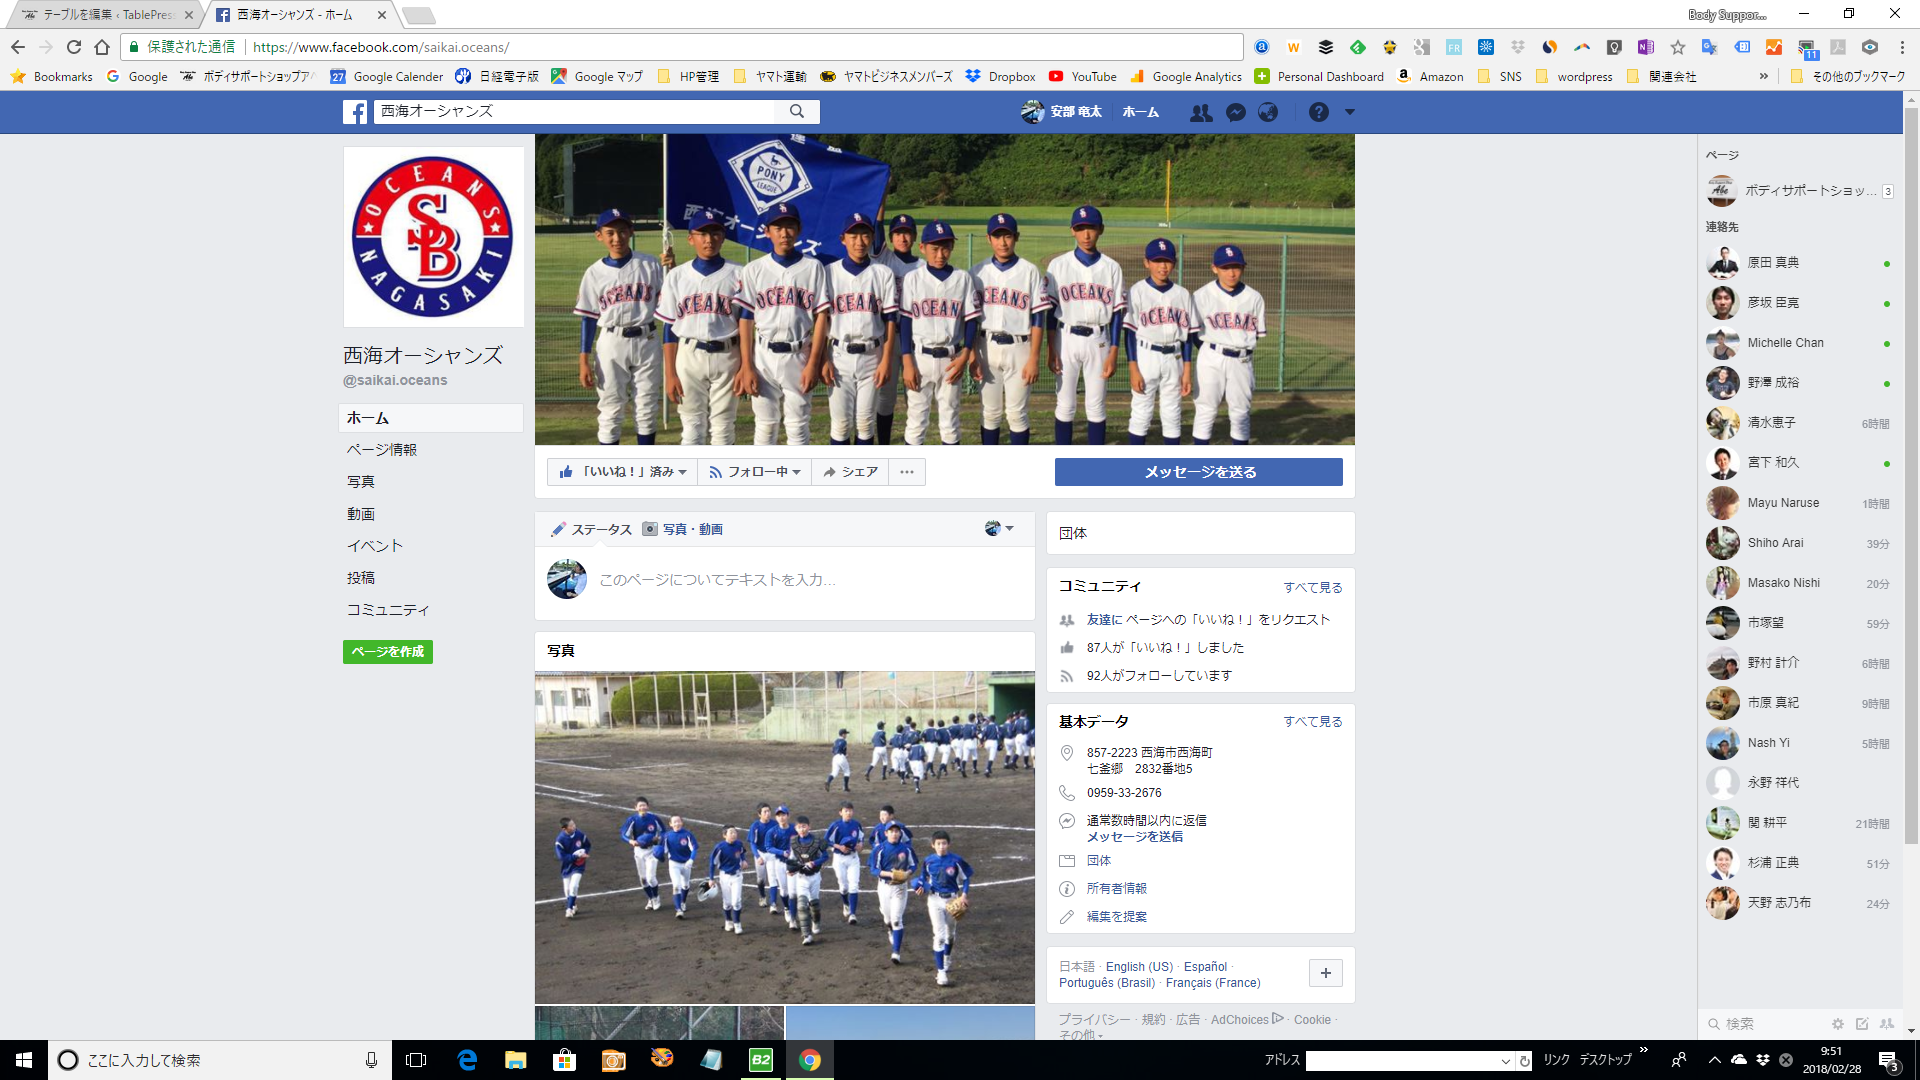Click 編集を提案 link
The height and width of the screenshot is (1080, 1920).
(1117, 917)
